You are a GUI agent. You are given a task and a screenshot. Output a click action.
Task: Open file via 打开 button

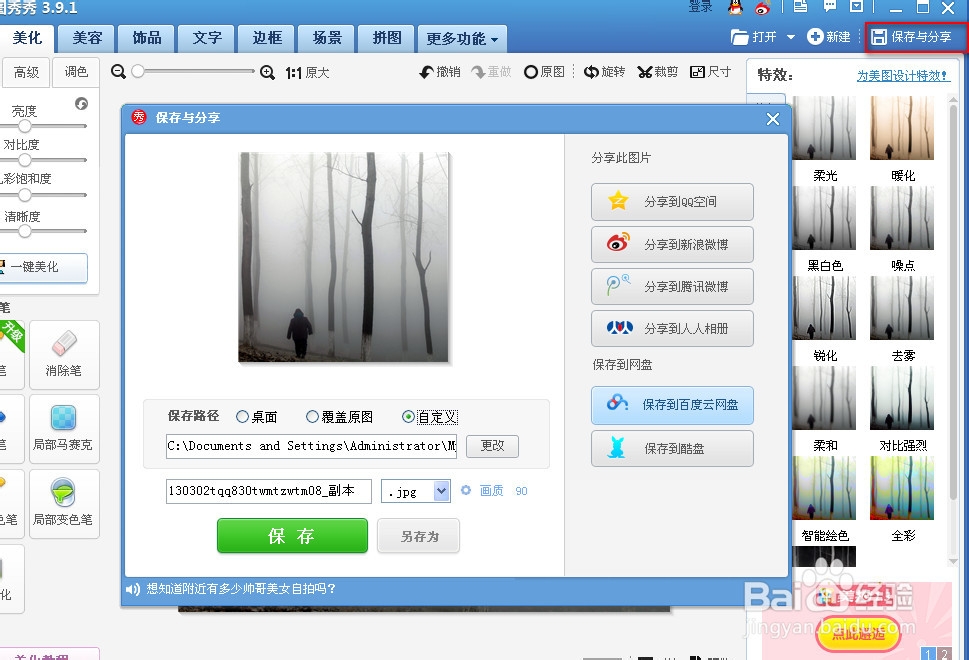click(753, 37)
